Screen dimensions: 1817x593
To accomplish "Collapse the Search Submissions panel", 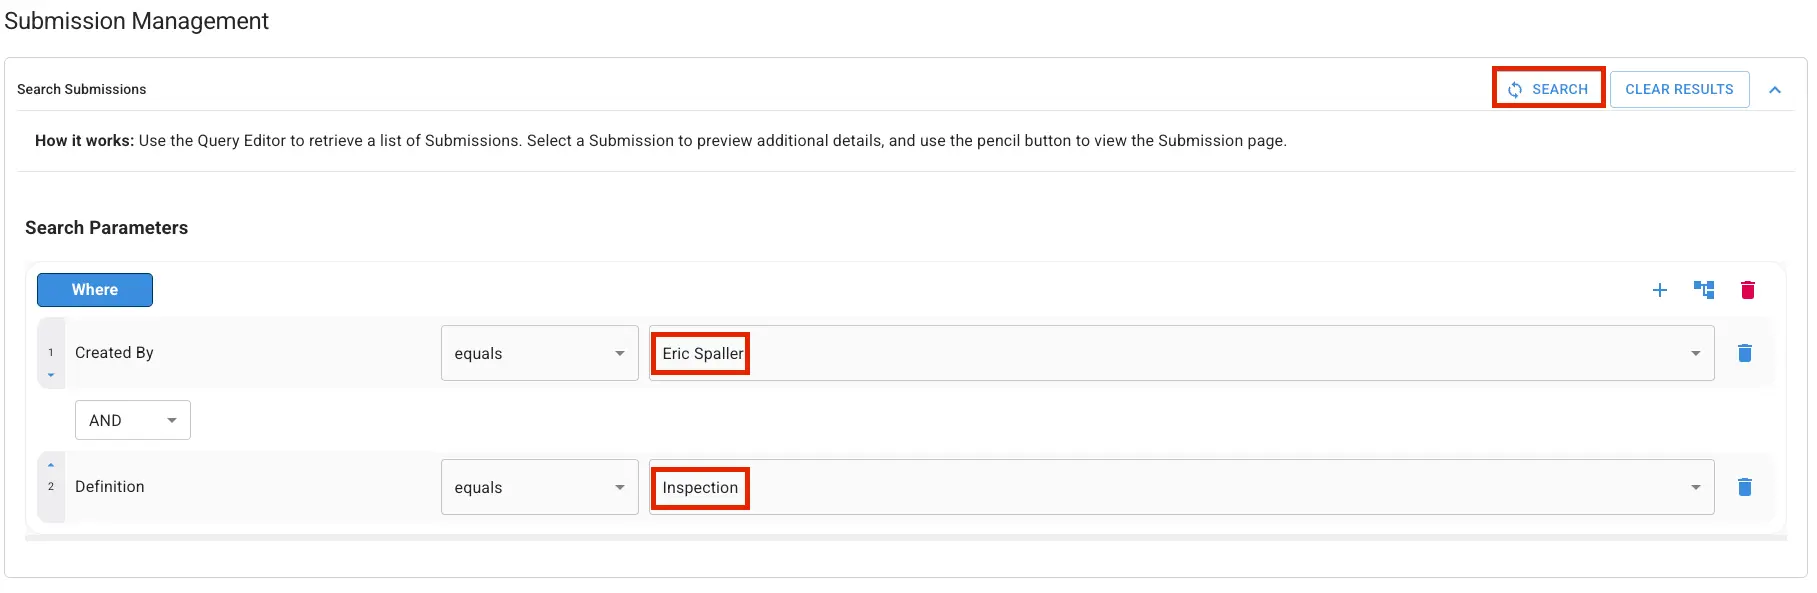I will [1776, 89].
